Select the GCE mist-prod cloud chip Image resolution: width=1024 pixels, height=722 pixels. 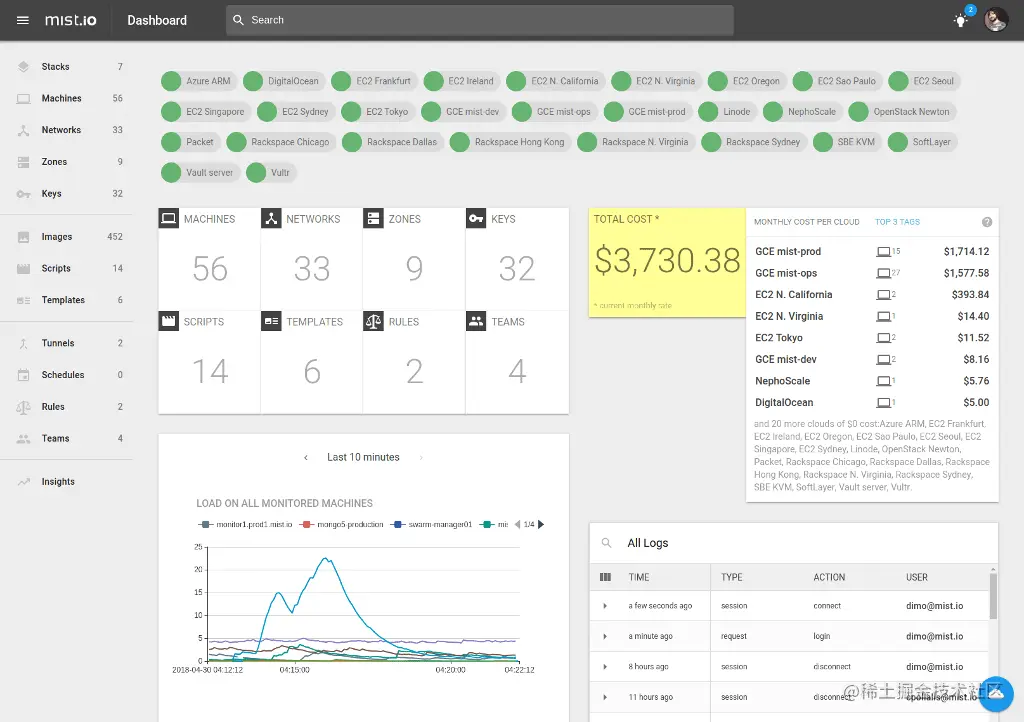click(x=647, y=112)
